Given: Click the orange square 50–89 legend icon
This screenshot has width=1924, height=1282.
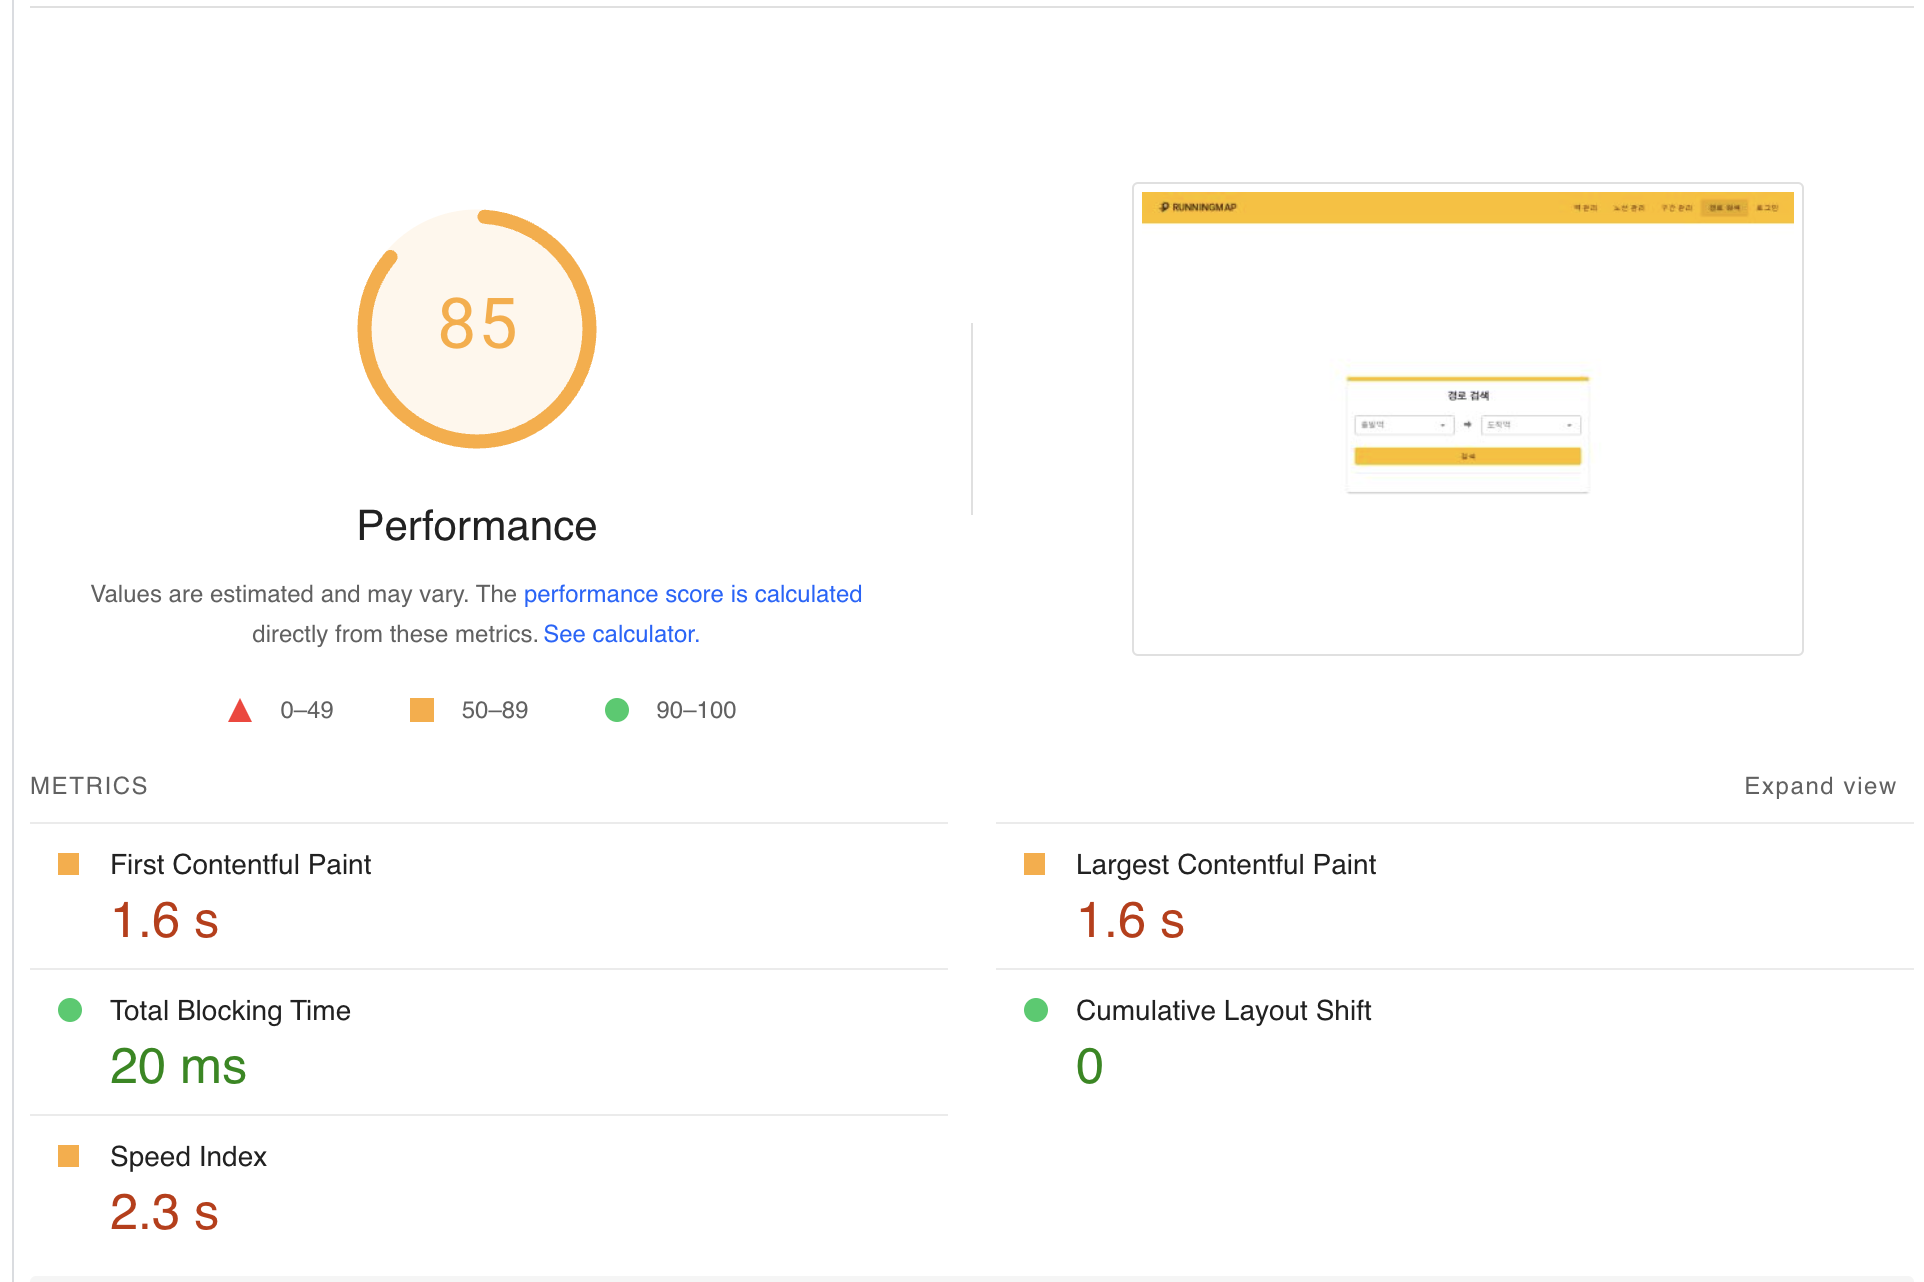Looking at the screenshot, I should (422, 710).
